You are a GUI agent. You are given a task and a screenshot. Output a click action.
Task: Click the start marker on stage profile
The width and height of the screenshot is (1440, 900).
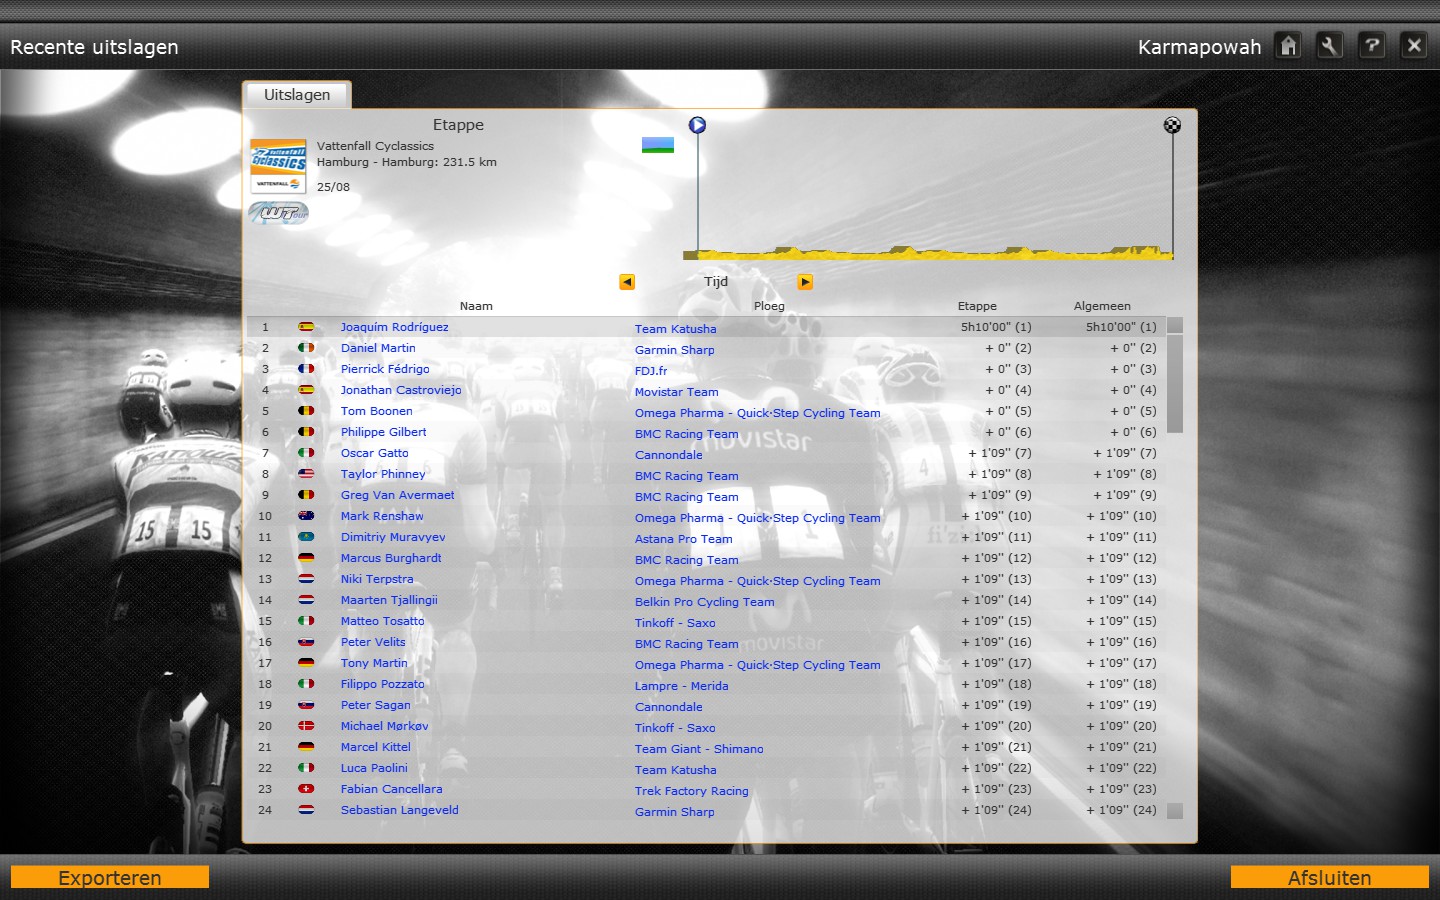coord(697,125)
